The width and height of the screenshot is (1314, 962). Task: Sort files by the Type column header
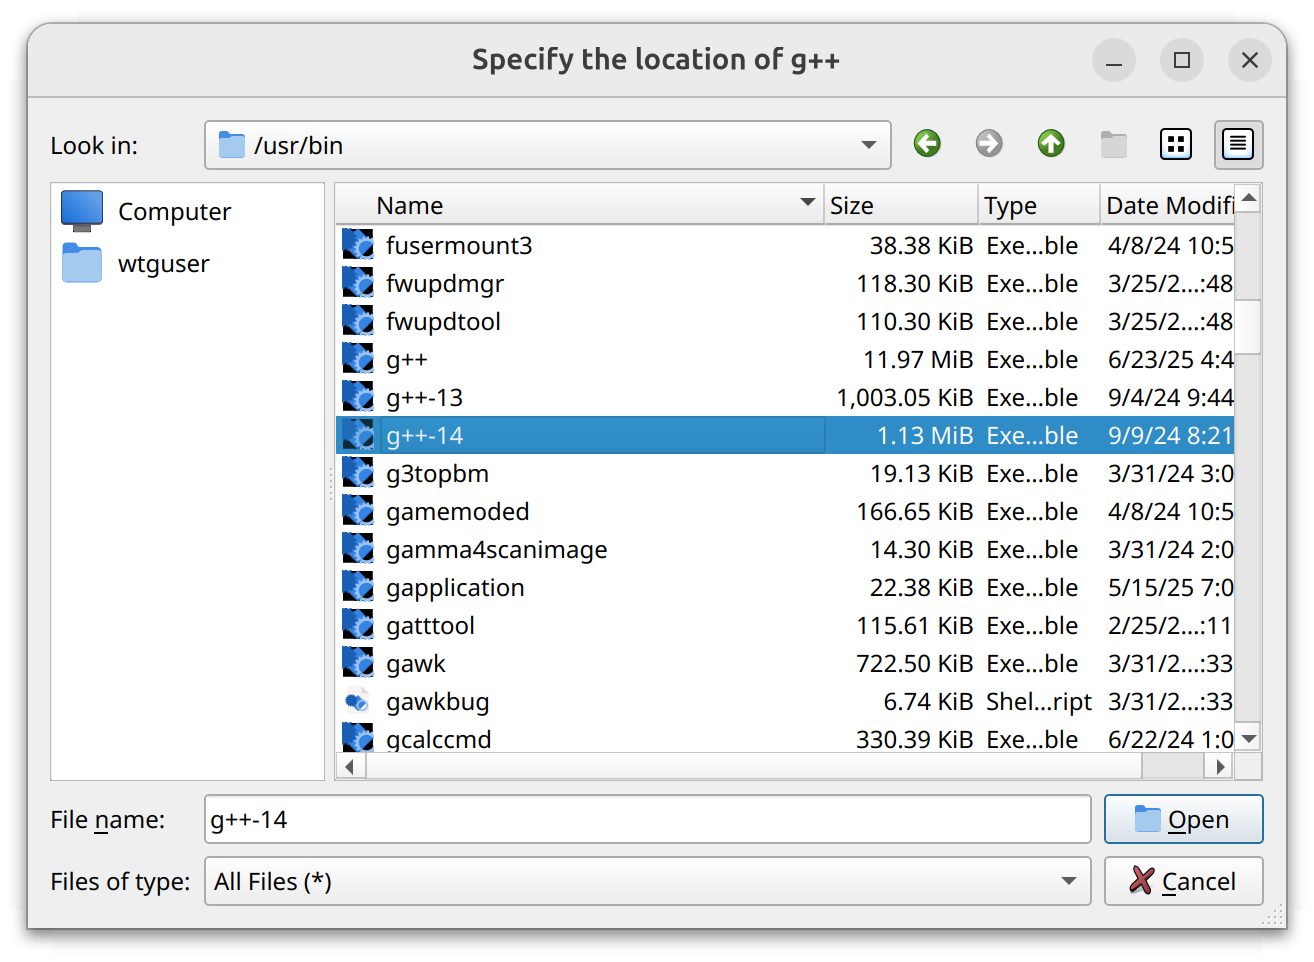[1037, 205]
